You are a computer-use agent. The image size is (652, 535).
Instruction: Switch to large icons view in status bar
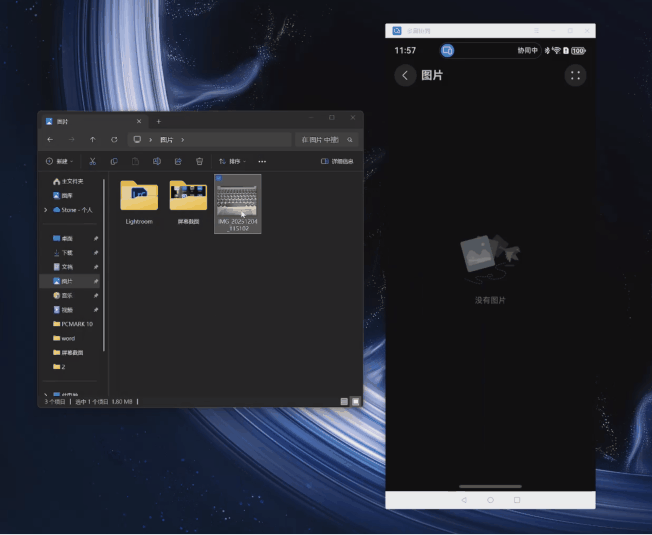(355, 401)
